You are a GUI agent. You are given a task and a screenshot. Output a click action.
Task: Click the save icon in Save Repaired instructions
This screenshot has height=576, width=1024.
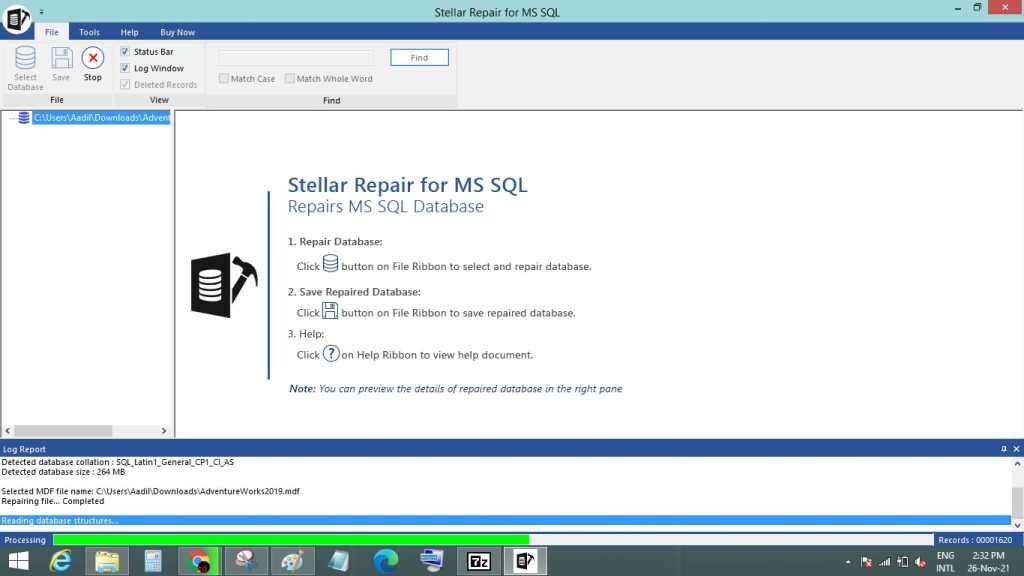330,310
